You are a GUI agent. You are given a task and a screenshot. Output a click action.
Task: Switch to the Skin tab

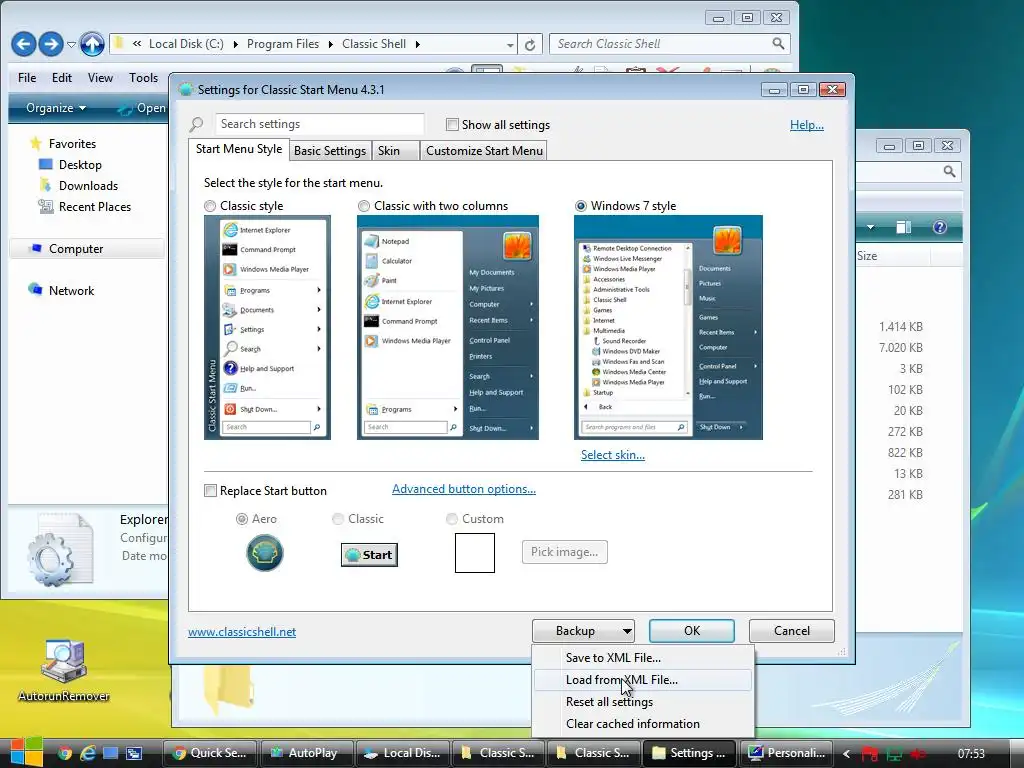395,151
